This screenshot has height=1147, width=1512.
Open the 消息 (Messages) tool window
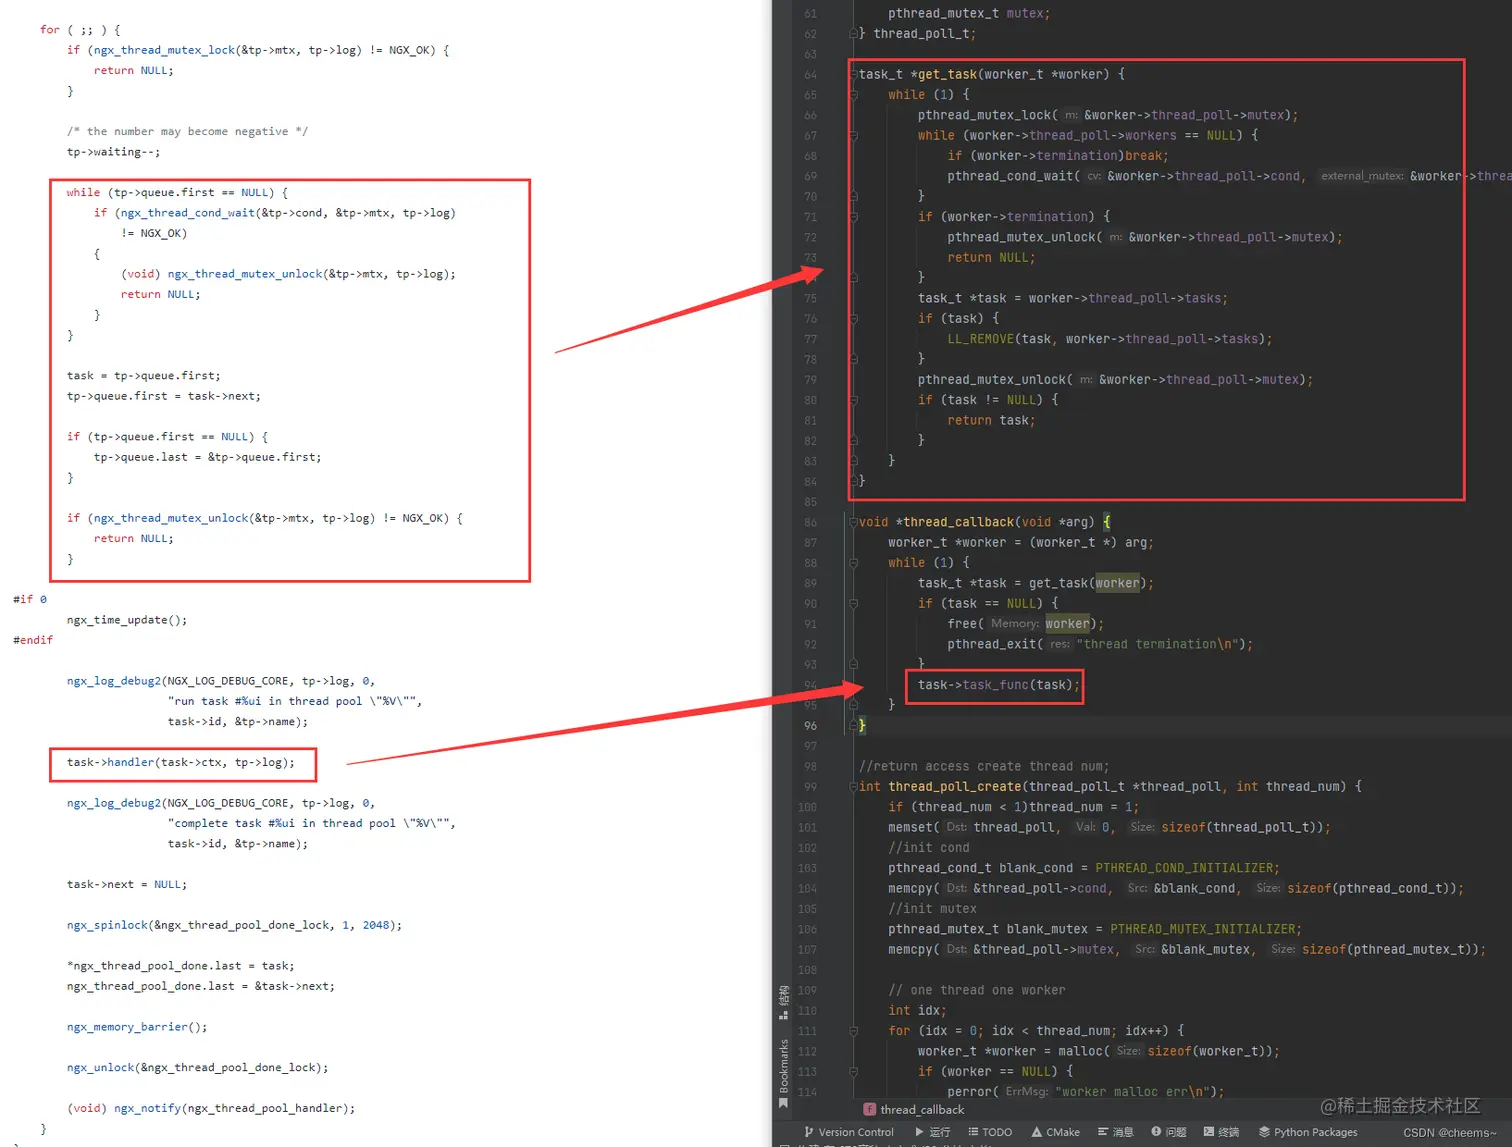[x=1115, y=1132]
